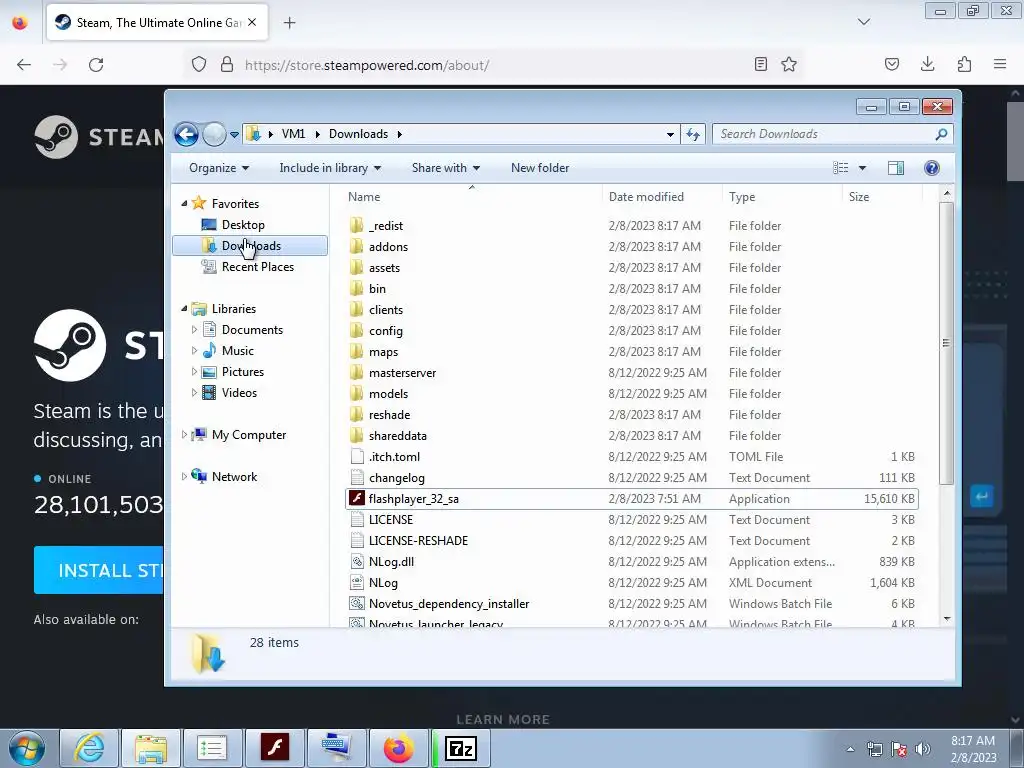1024x768 pixels.
Task: Select the Music library icon
Action: click(x=209, y=351)
